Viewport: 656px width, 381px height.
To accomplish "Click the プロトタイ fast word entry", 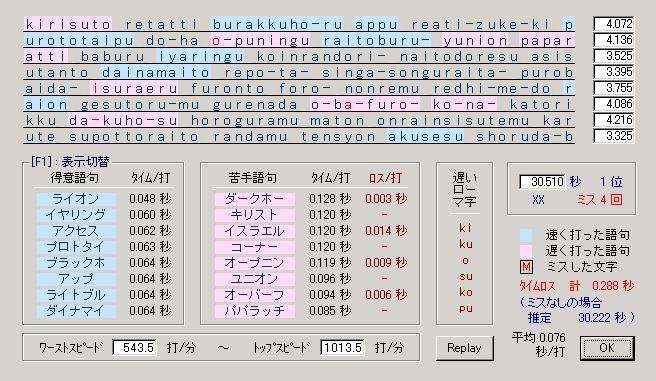I will coord(76,247).
